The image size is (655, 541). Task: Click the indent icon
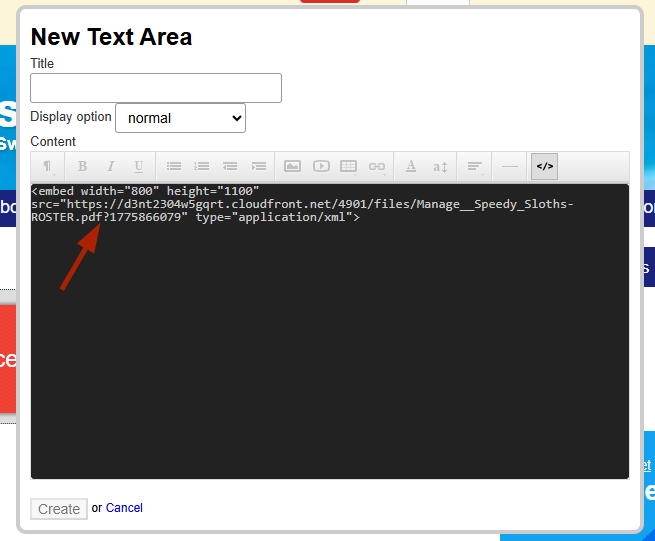tap(259, 167)
